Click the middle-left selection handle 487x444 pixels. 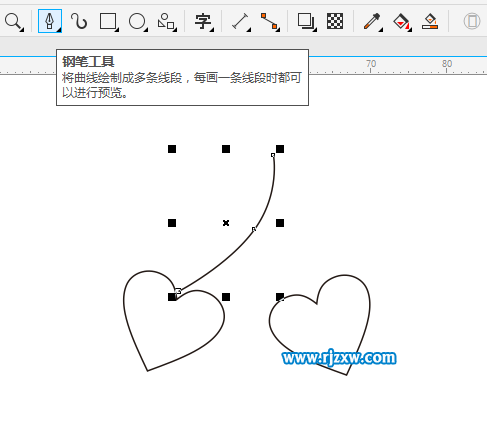[172, 223]
